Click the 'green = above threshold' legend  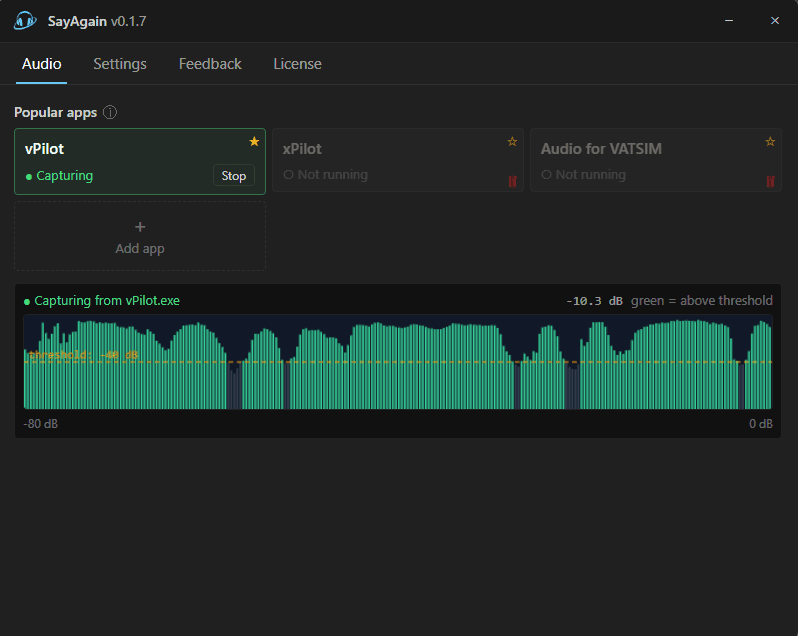702,301
